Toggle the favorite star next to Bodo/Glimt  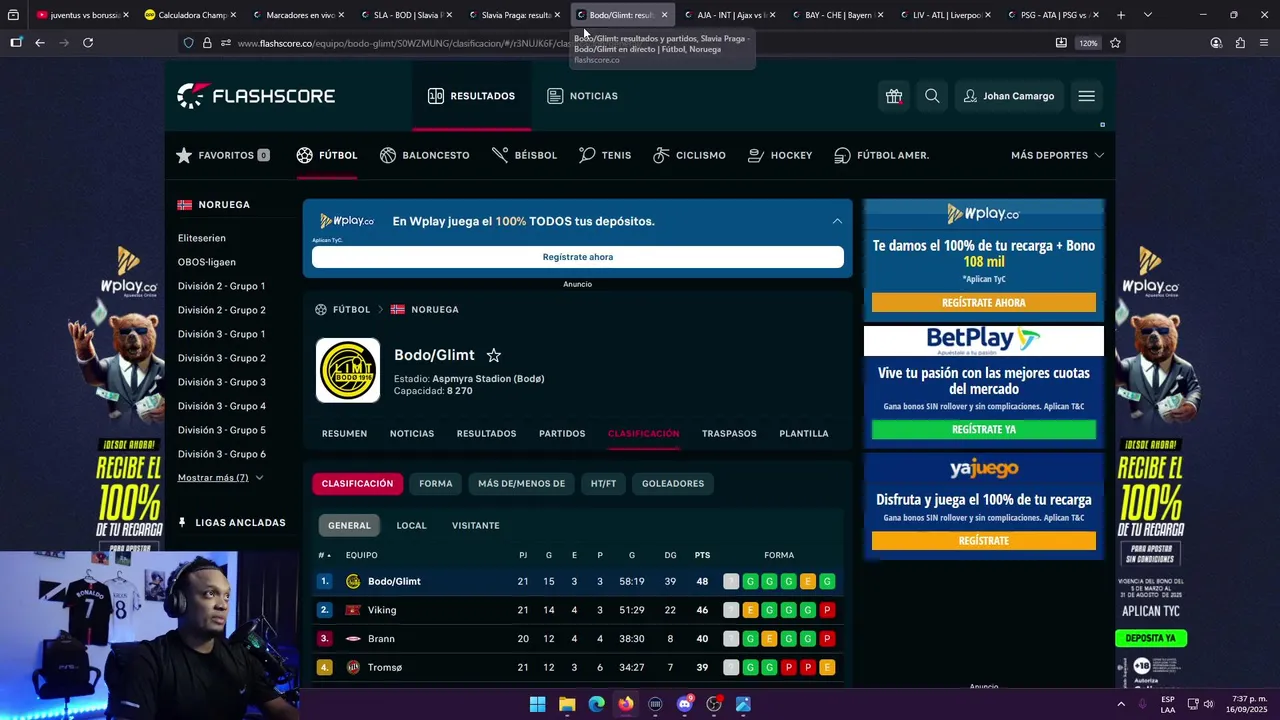click(493, 355)
